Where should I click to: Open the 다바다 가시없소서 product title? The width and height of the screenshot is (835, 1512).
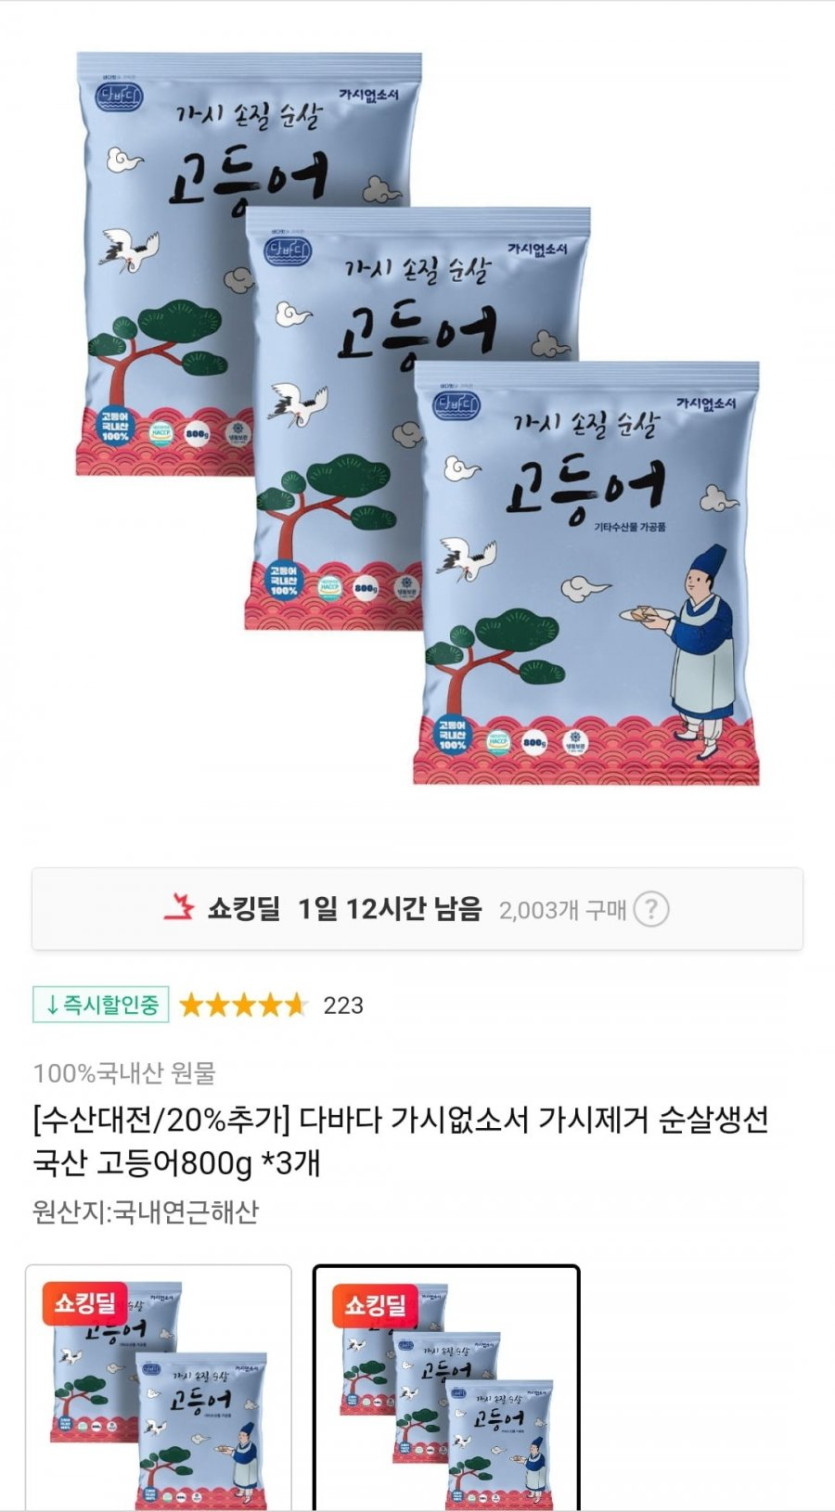click(400, 1142)
